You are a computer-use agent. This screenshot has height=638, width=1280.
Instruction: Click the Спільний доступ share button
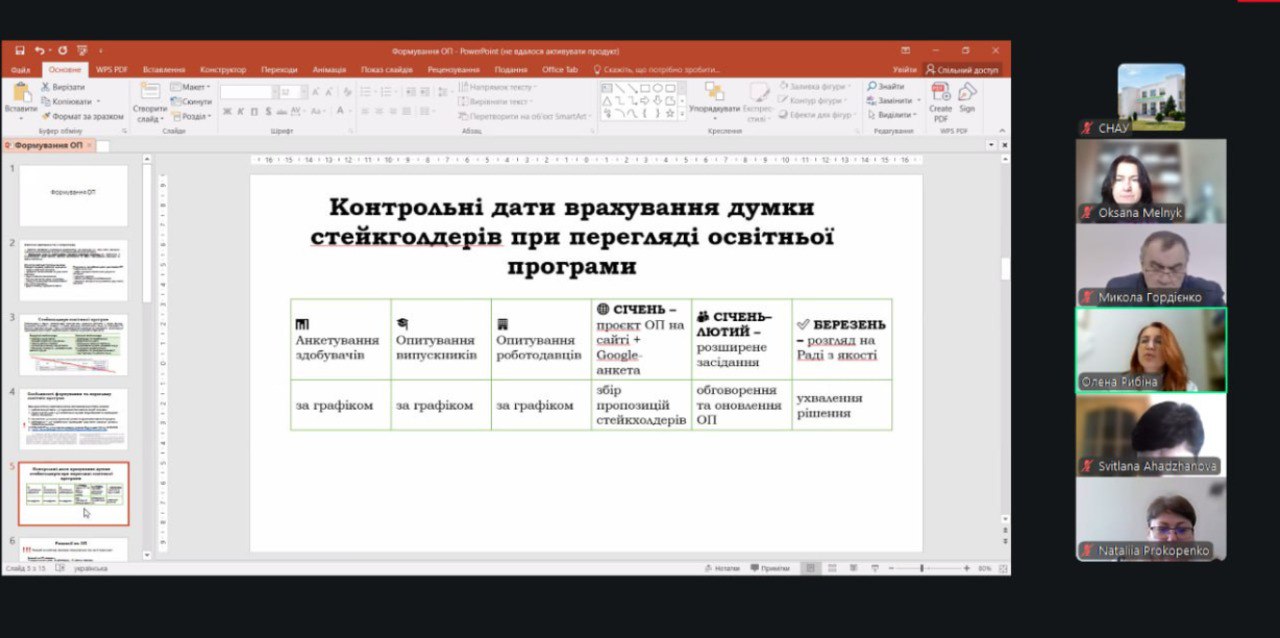(x=962, y=70)
